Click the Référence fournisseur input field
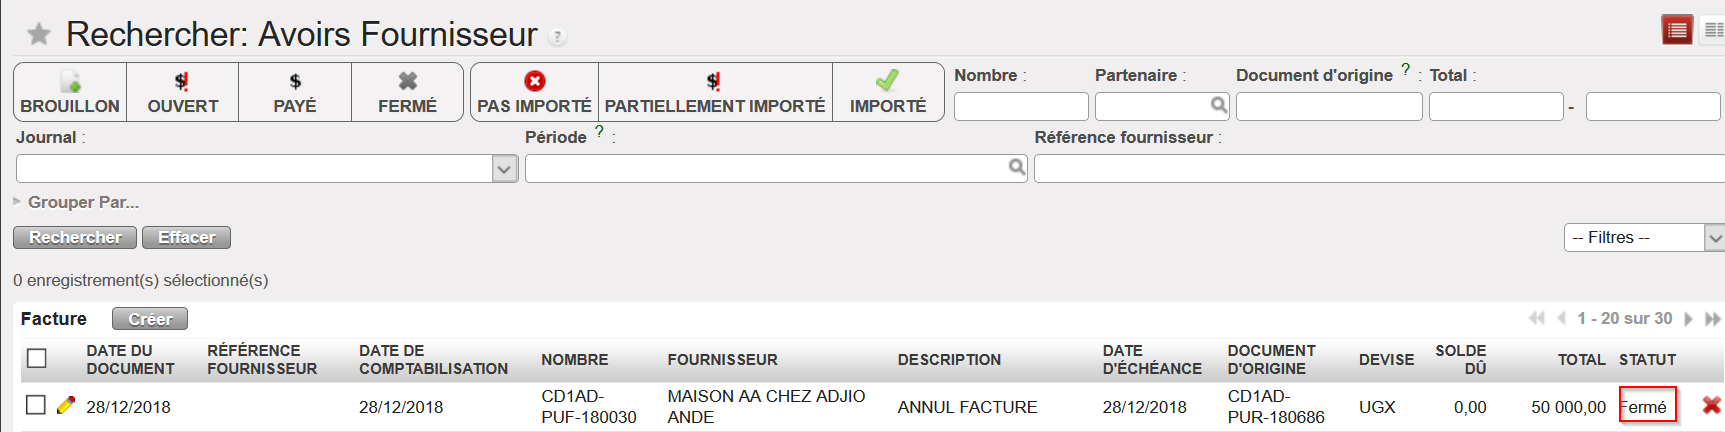 [x=1378, y=169]
